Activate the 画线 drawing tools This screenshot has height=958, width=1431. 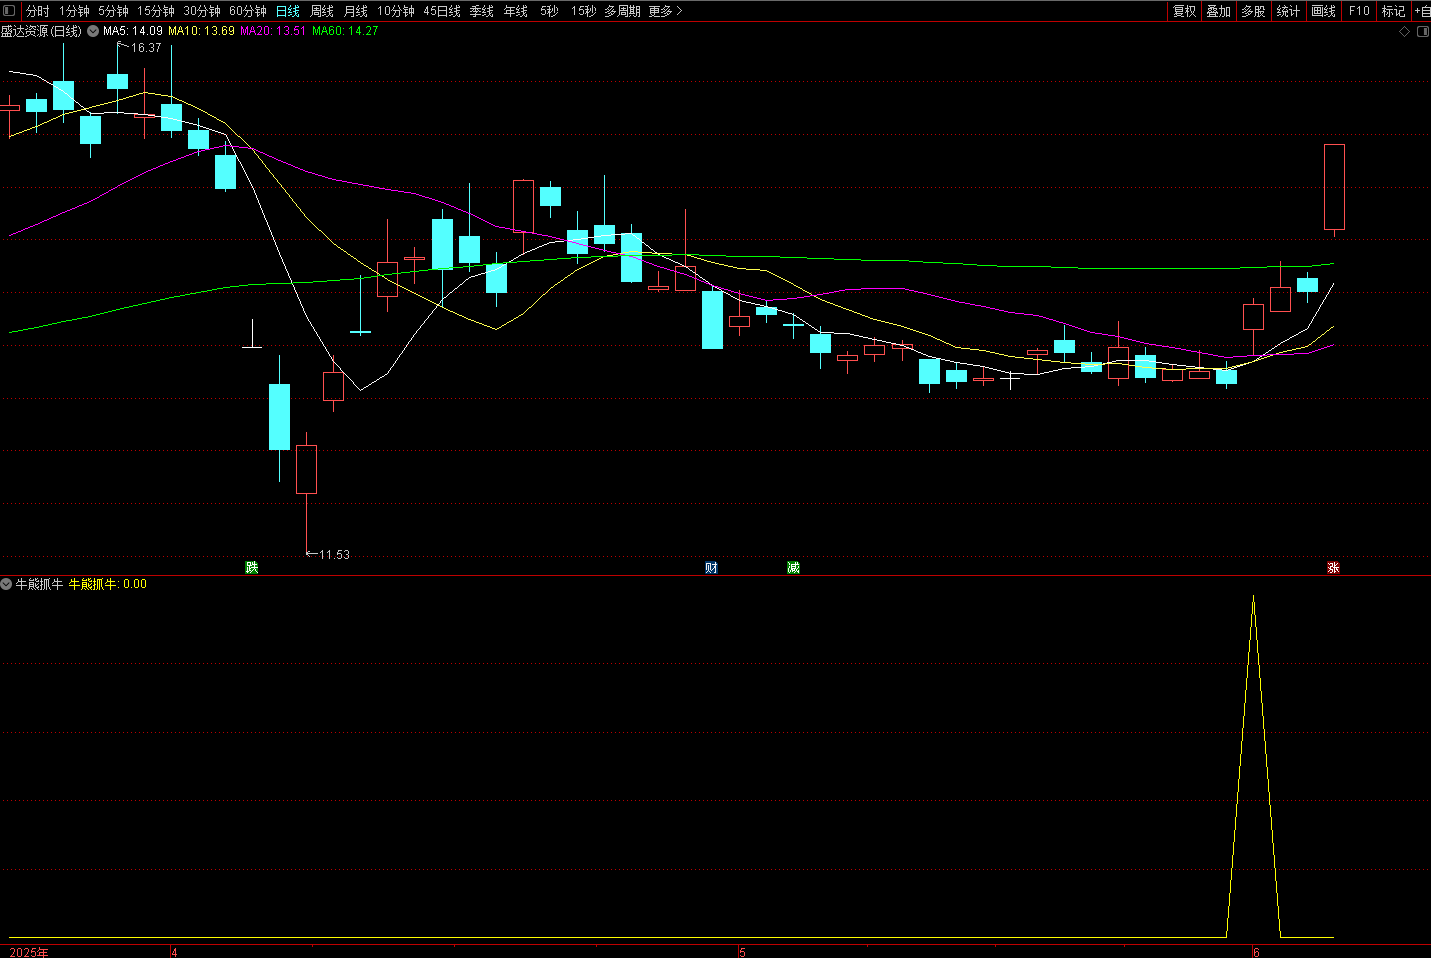coord(1324,11)
